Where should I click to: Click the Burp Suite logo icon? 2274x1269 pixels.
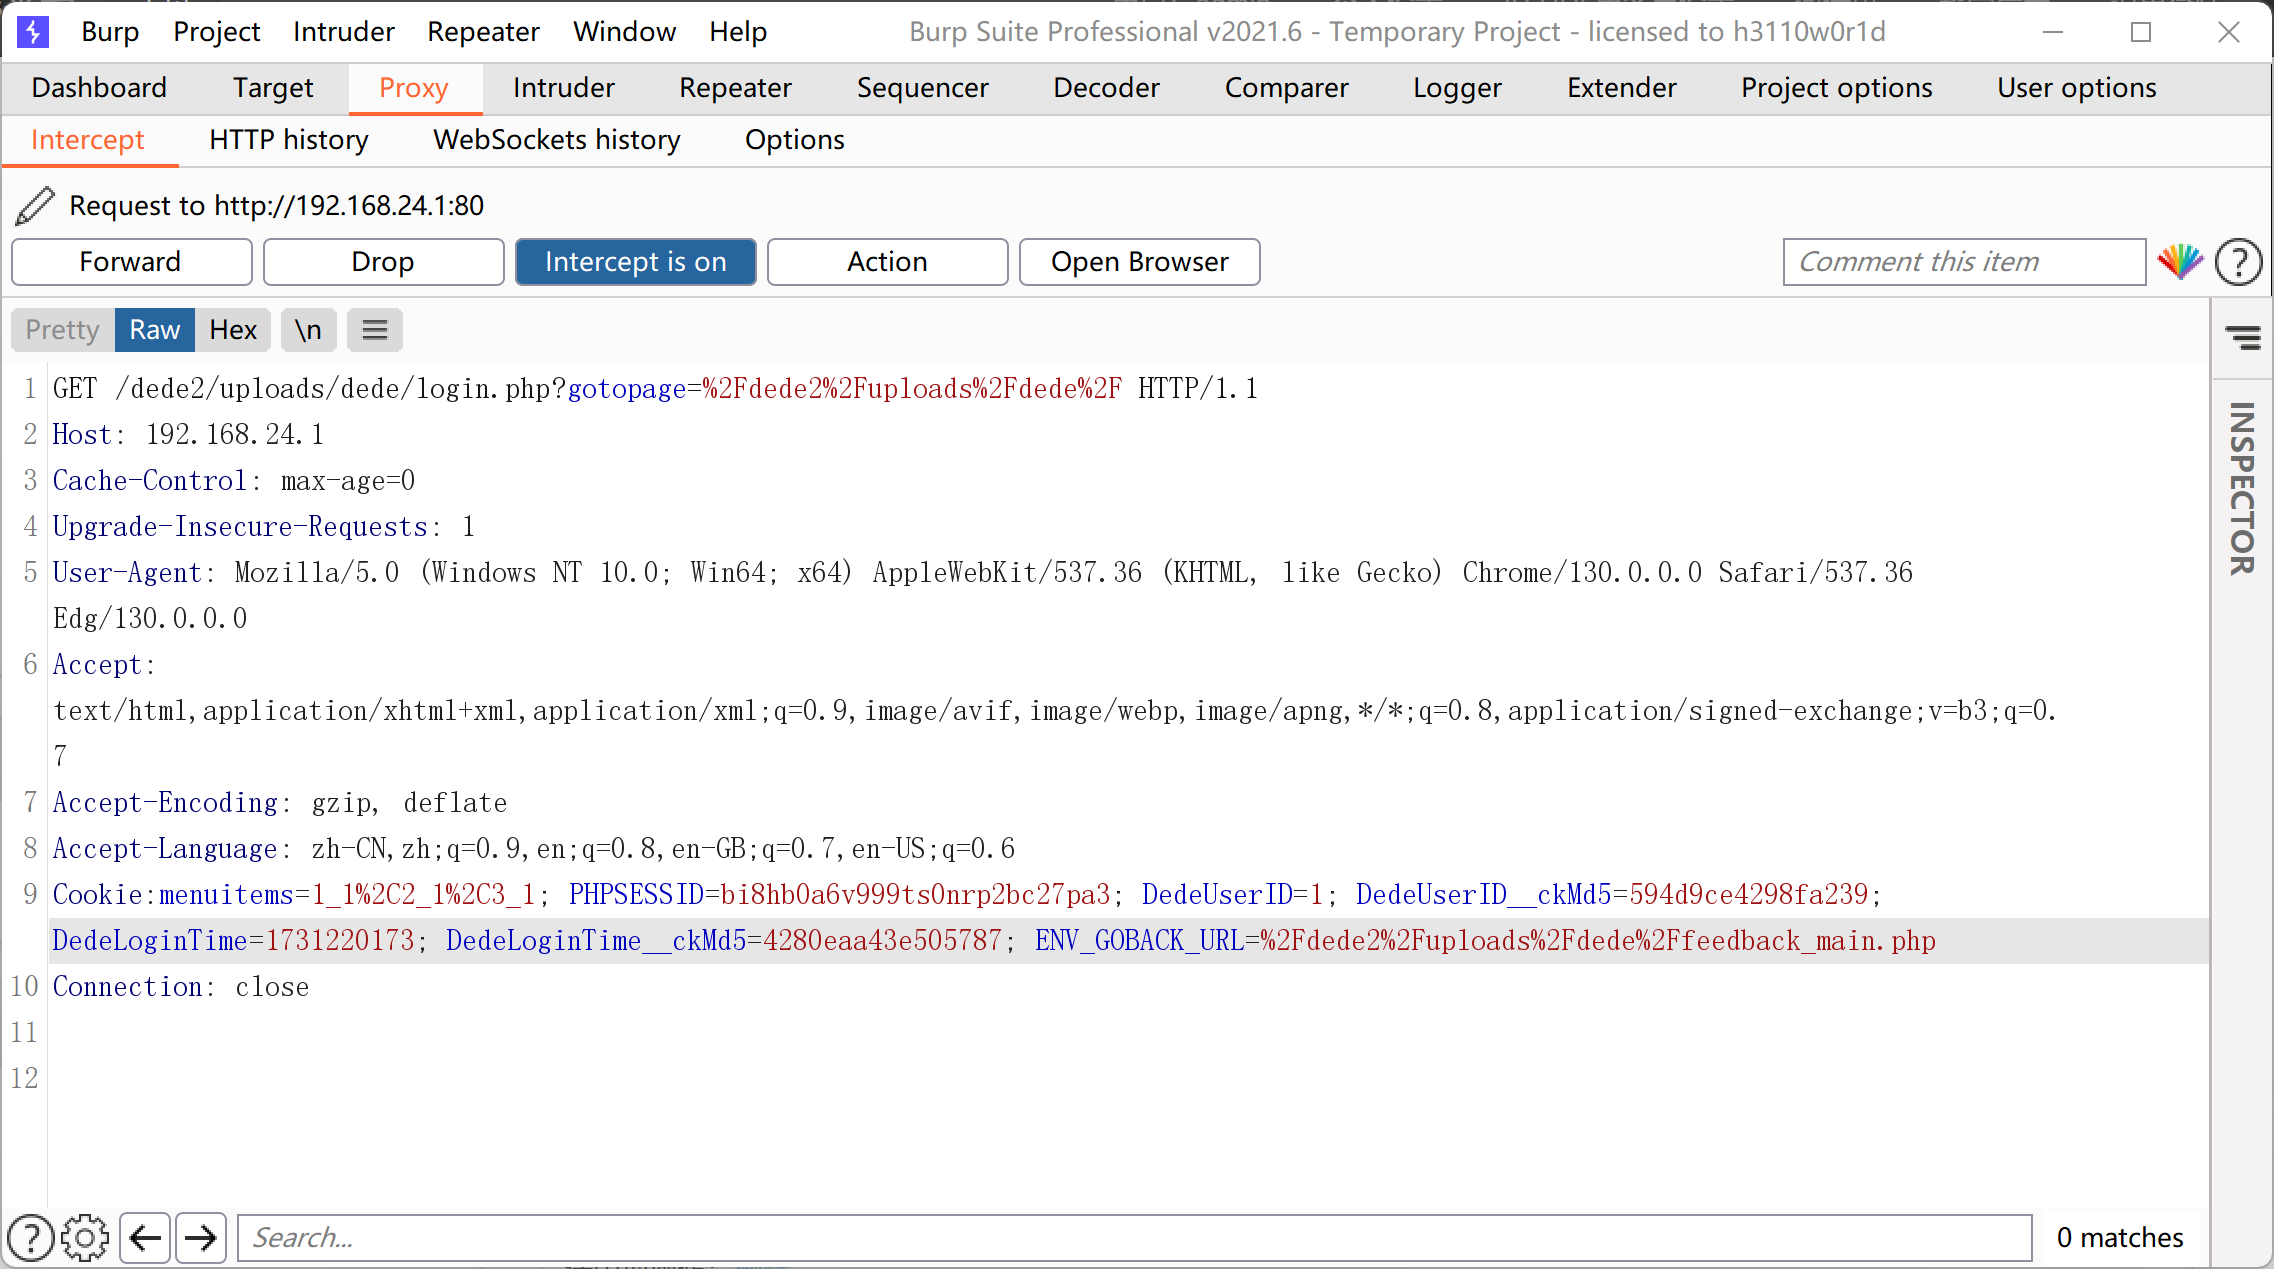pos(33,32)
